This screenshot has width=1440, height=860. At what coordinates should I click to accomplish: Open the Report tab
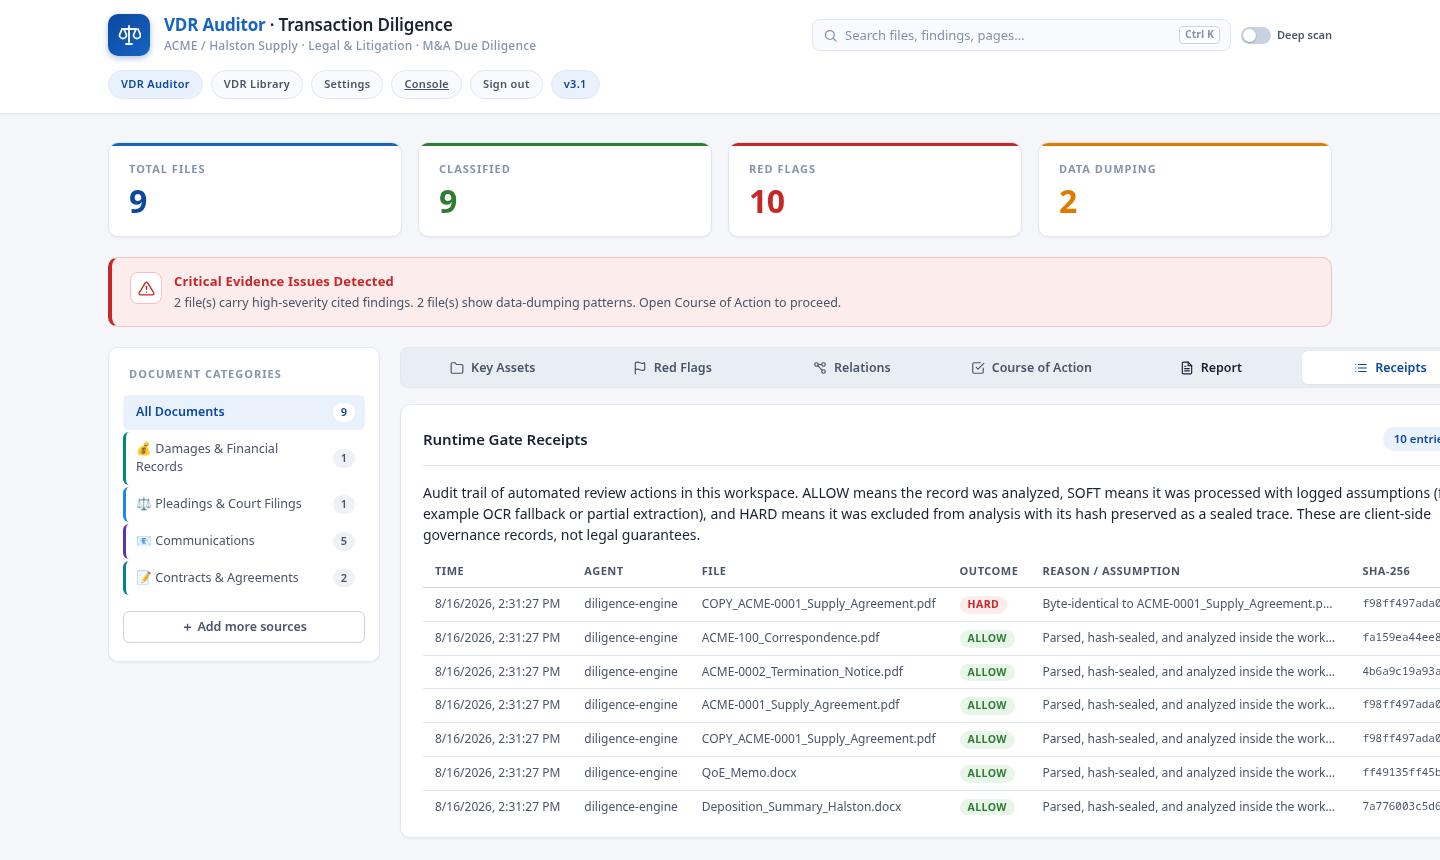1210,368
